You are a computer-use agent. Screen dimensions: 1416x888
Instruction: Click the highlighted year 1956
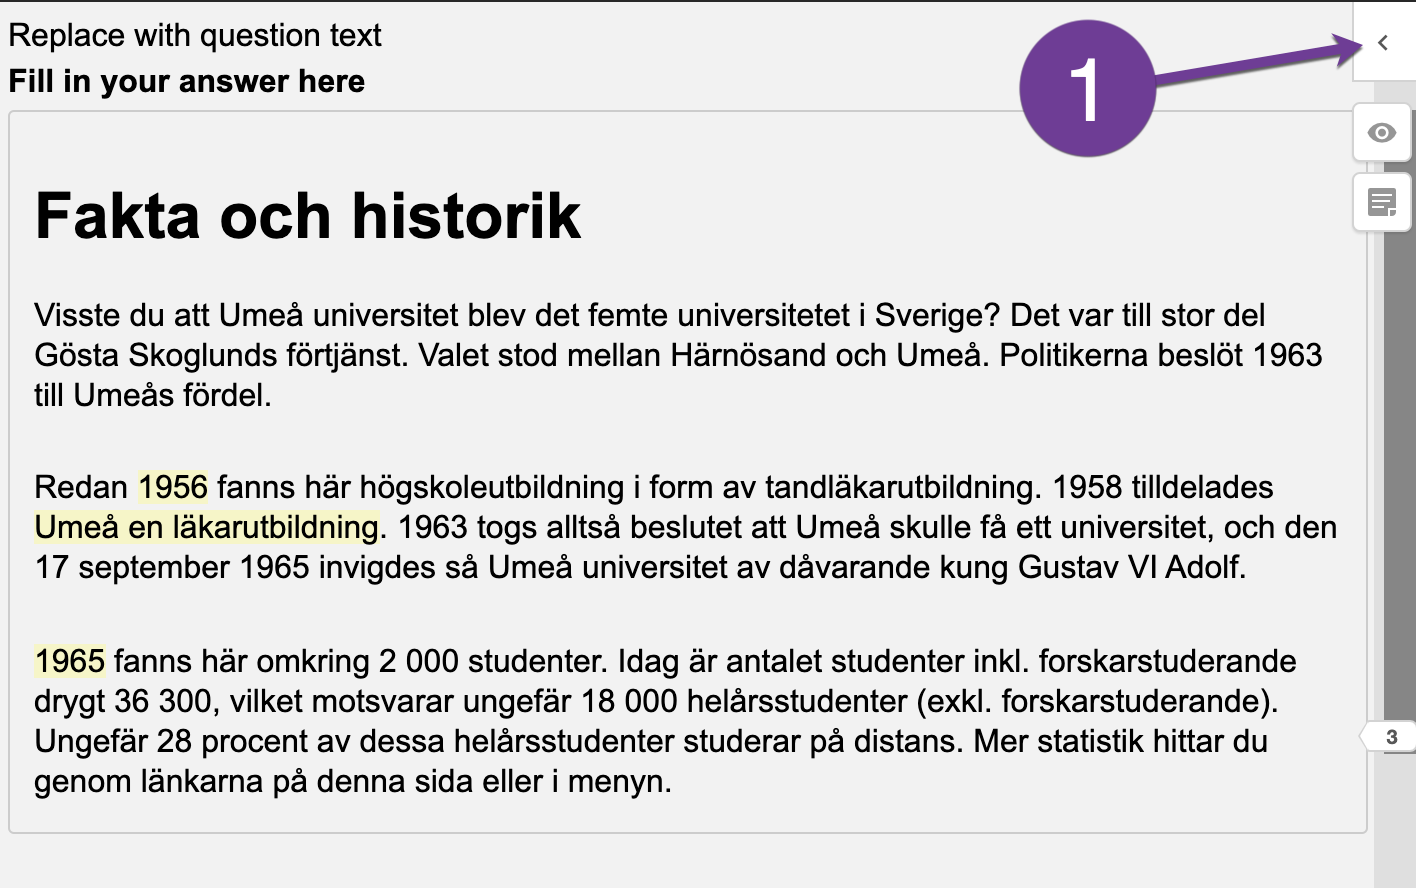point(173,487)
